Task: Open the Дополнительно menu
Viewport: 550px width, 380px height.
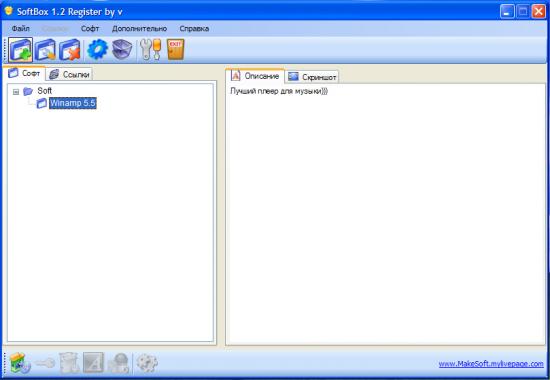Action: [x=139, y=29]
